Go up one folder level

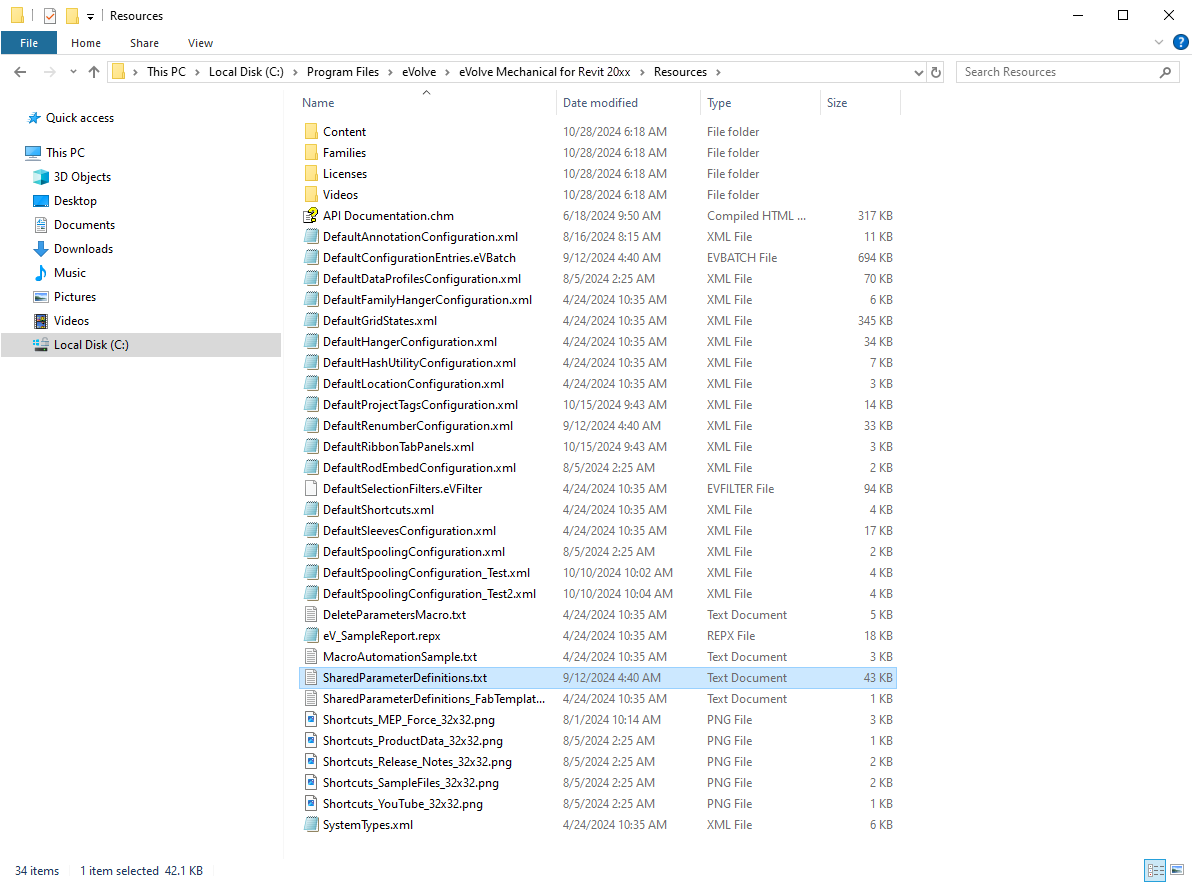[94, 72]
